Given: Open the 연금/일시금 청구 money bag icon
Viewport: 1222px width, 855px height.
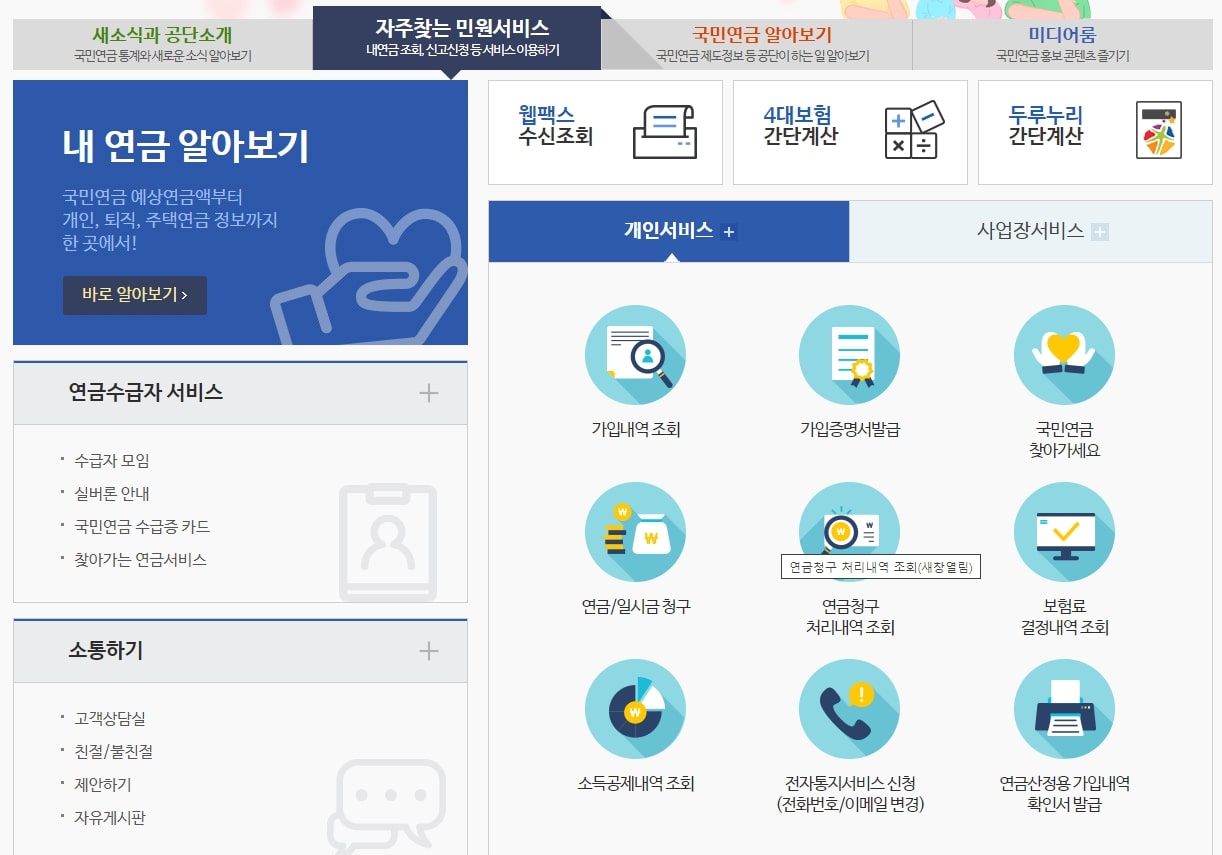Looking at the screenshot, I should tap(635, 532).
